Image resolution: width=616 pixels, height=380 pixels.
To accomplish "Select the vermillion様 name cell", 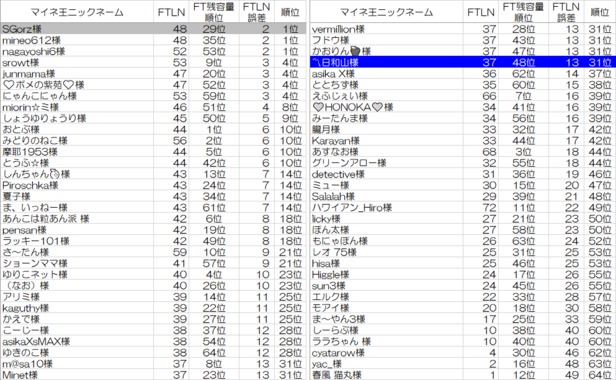I will 386,29.
